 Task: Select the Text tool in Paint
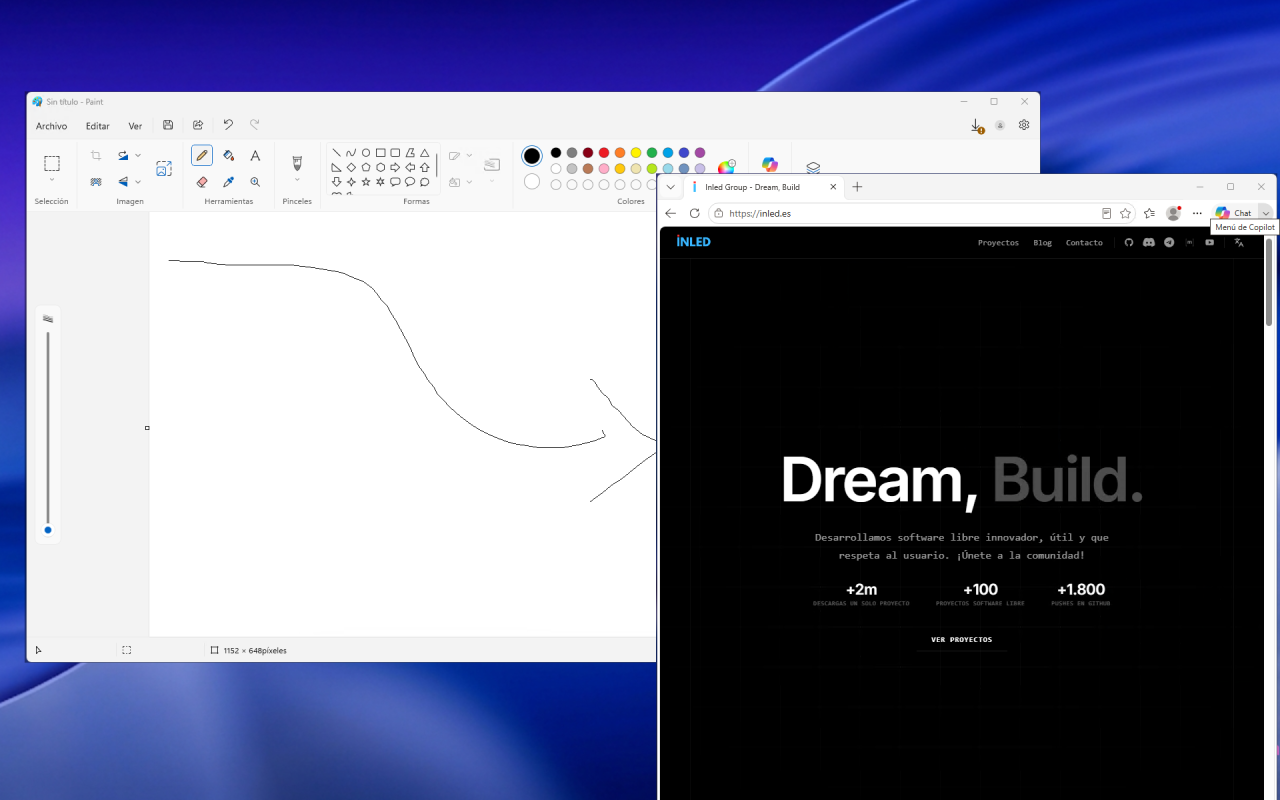pos(255,155)
